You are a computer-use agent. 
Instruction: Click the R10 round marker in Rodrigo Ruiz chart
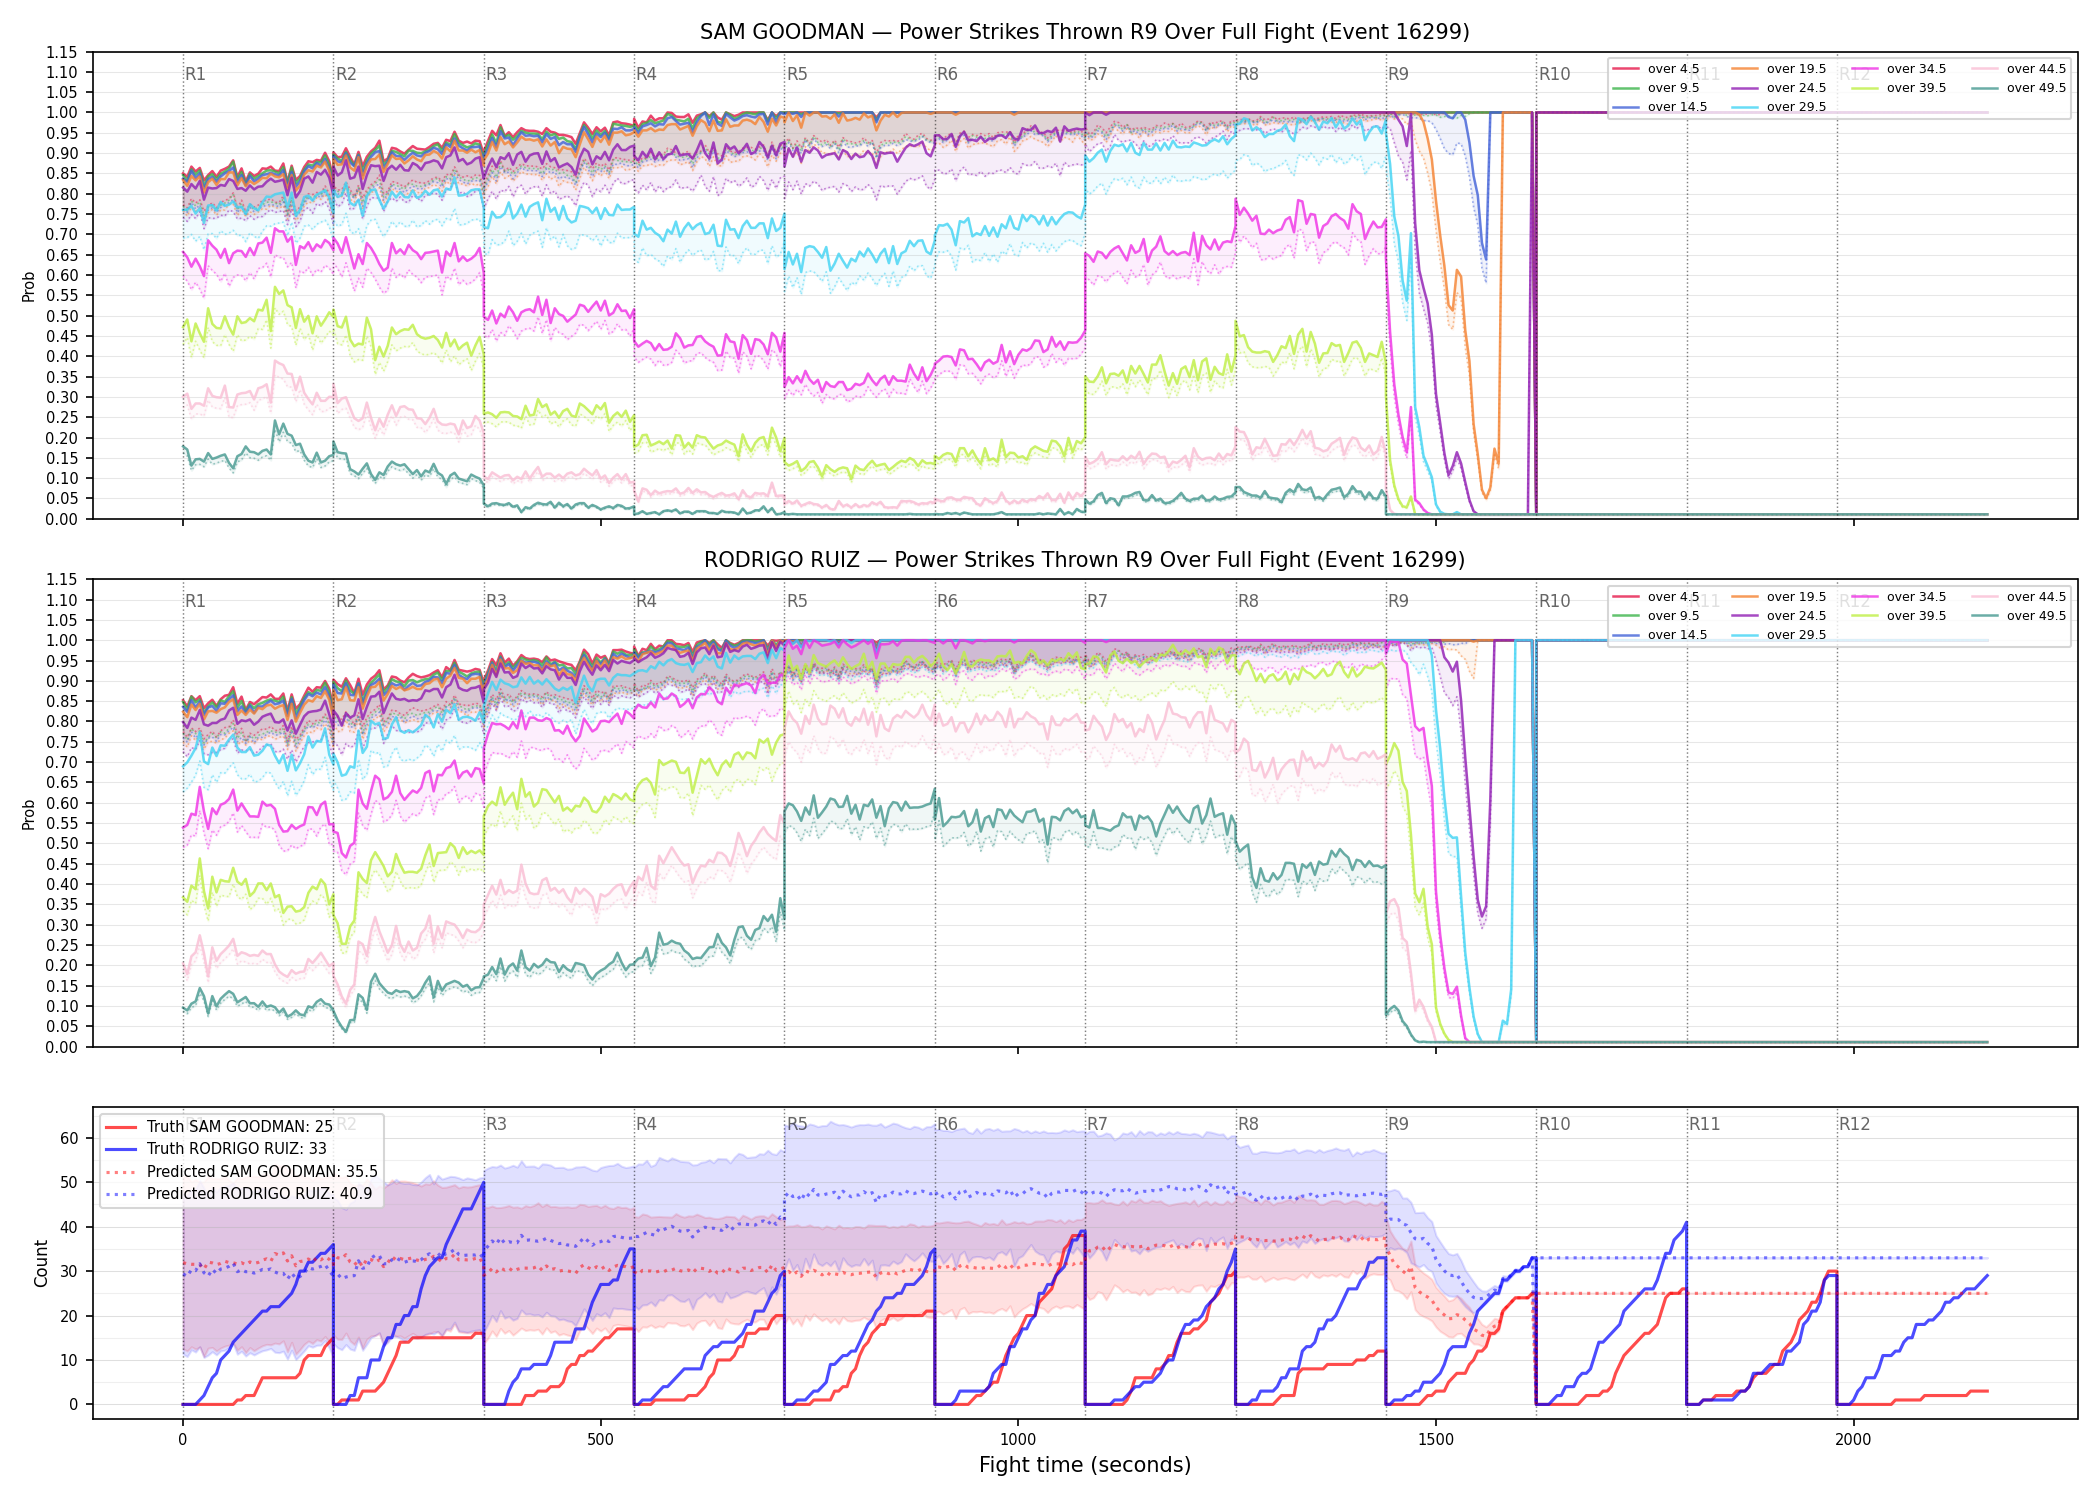point(1554,601)
